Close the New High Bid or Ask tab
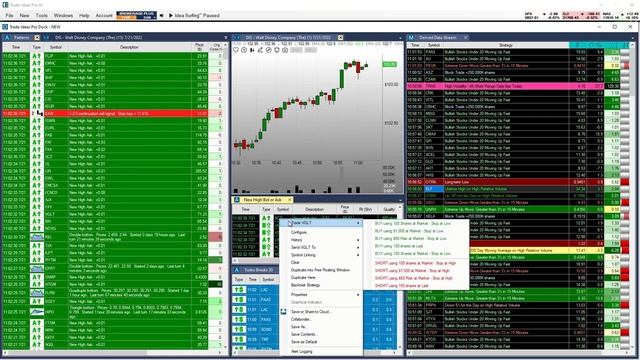 289,200
